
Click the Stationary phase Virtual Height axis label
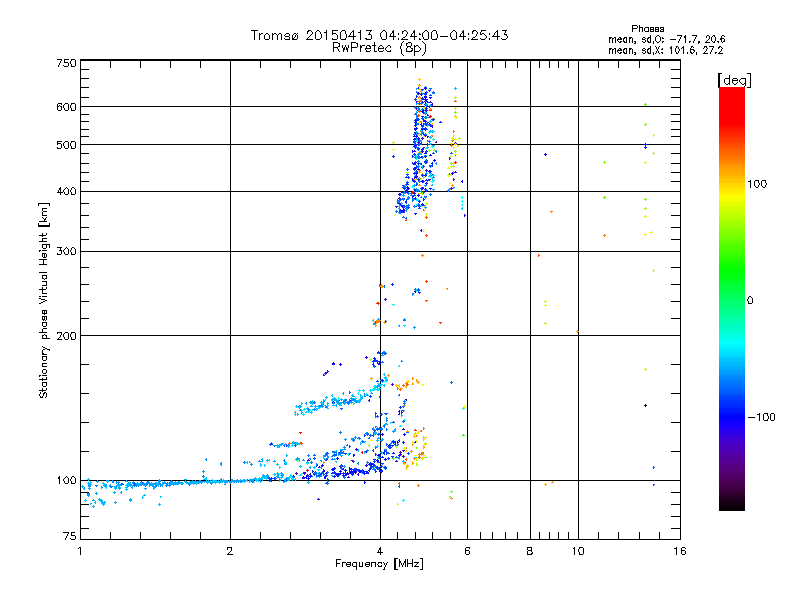pos(44,301)
